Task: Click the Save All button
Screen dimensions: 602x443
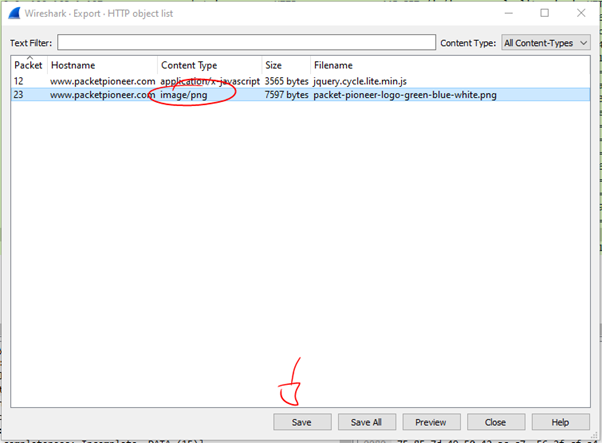Action: (x=367, y=422)
